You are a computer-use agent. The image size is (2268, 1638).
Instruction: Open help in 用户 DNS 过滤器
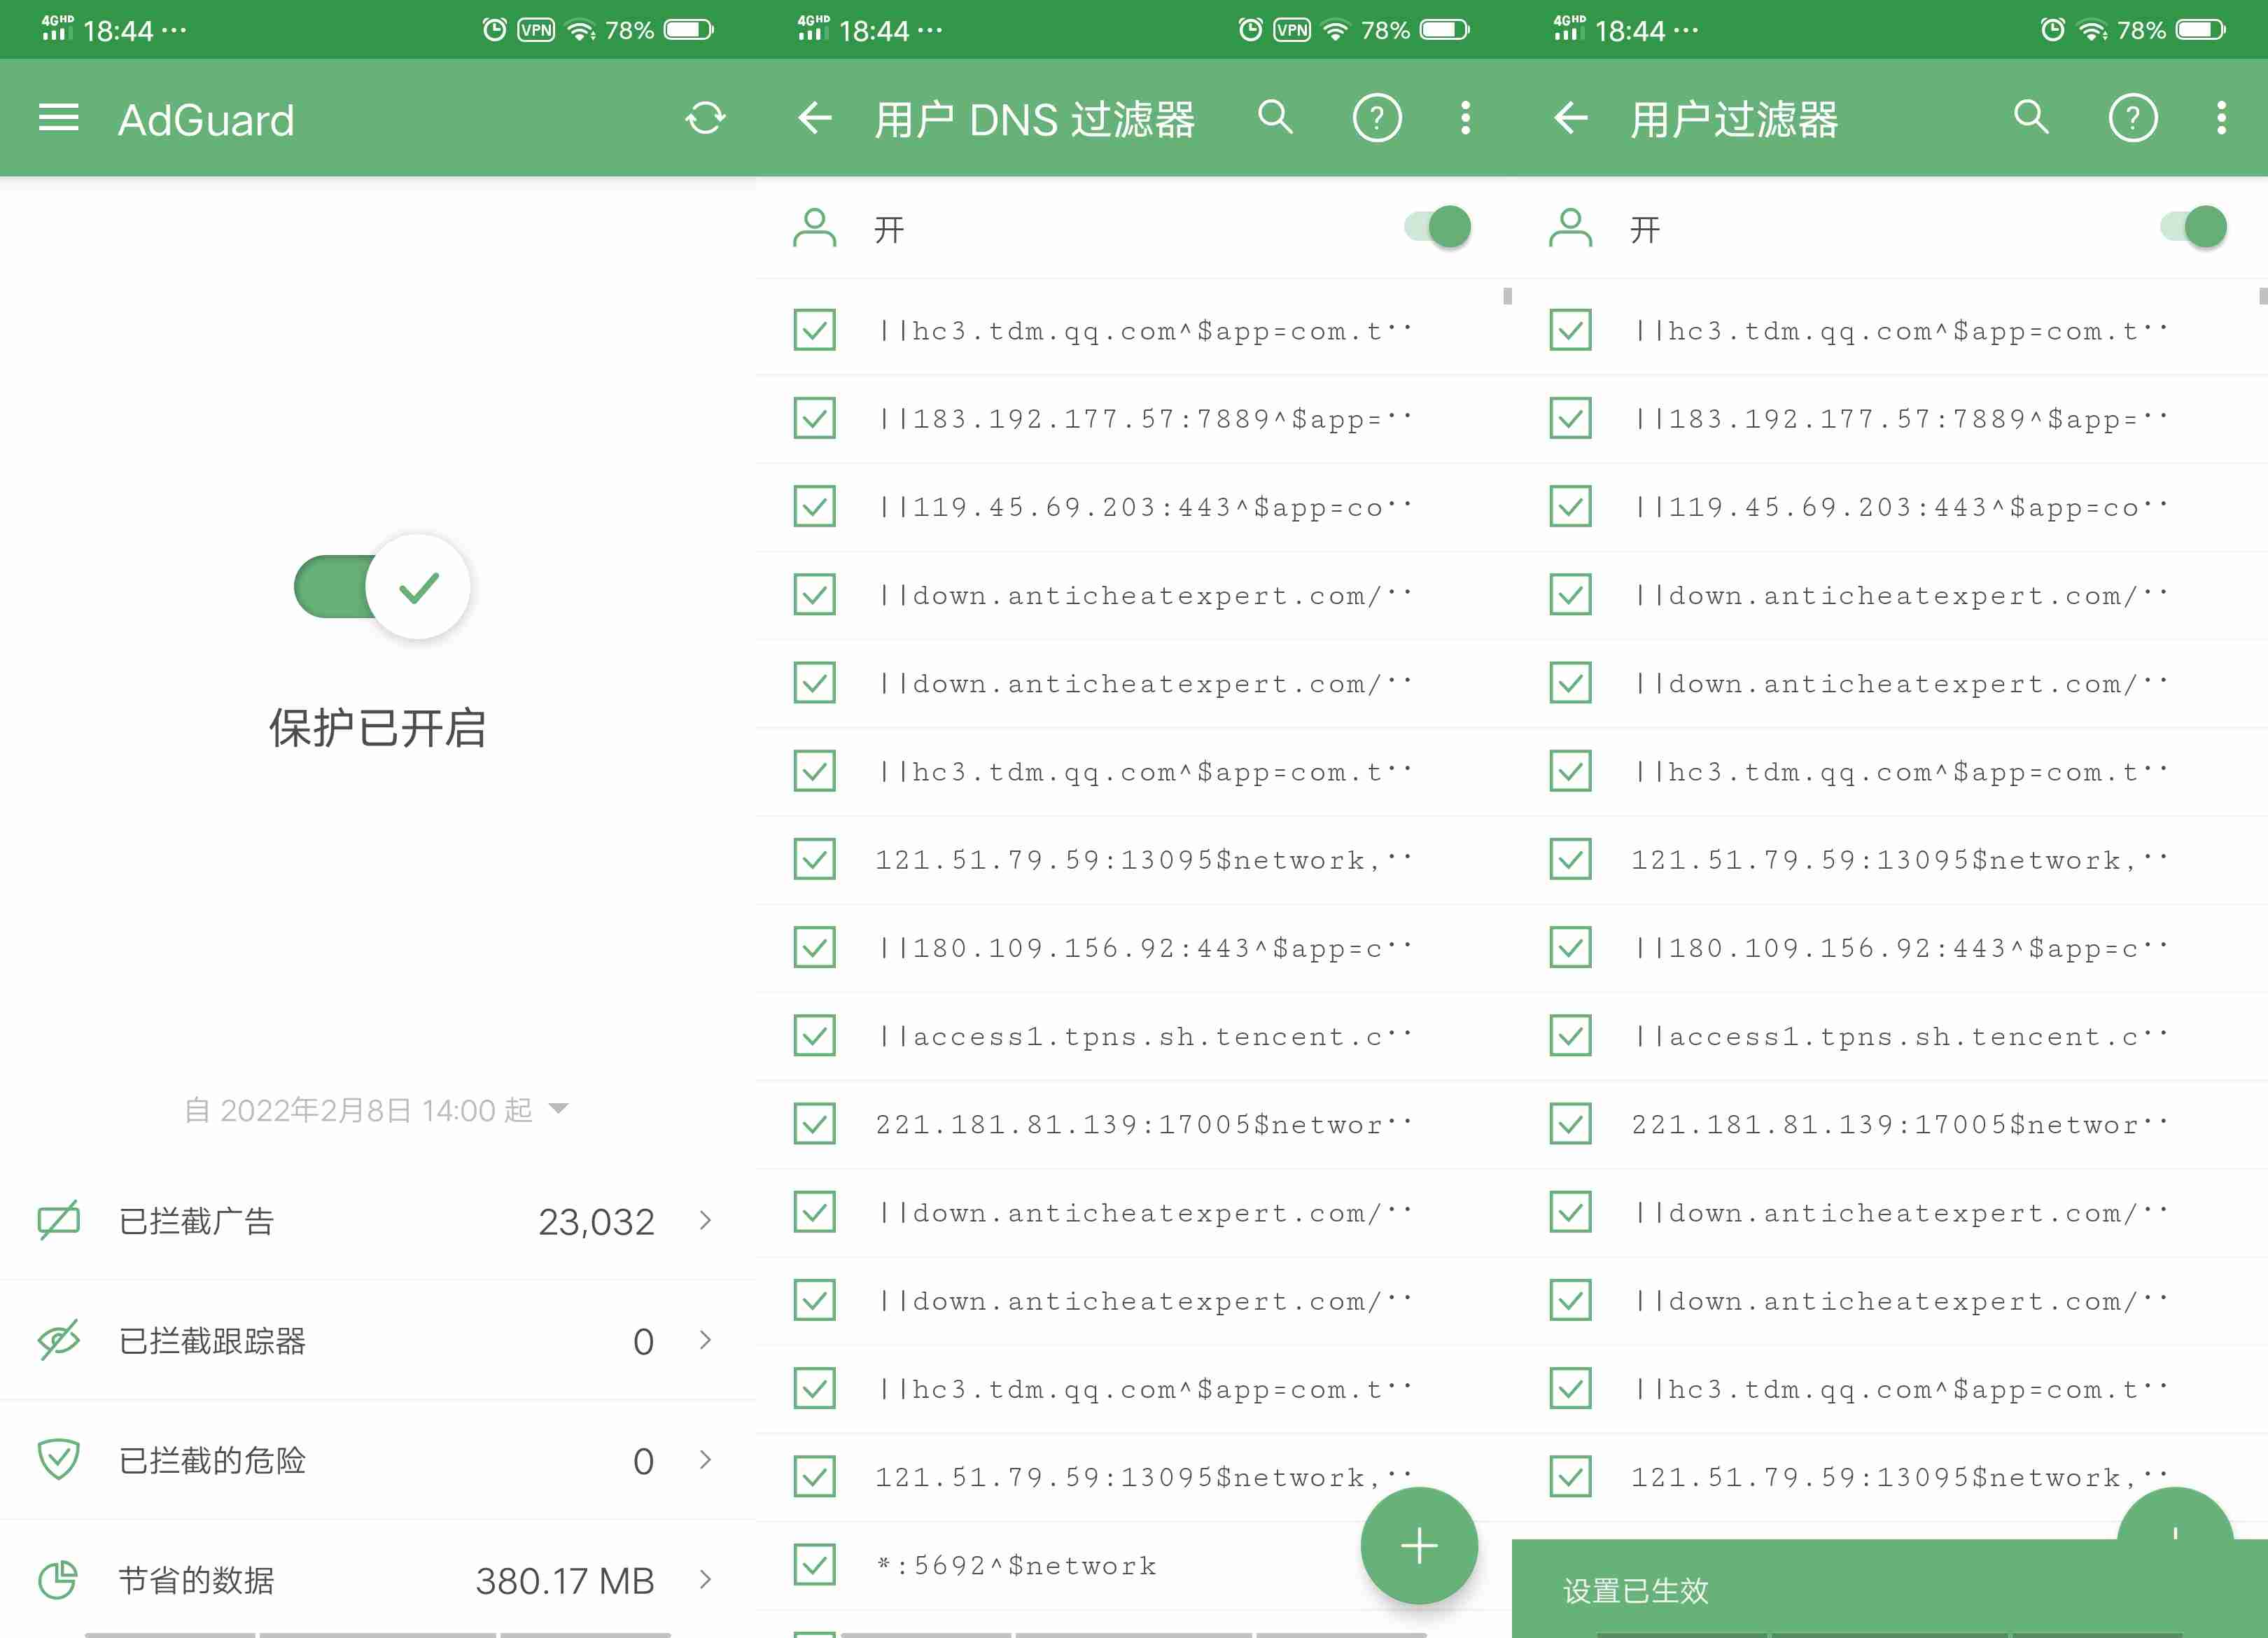pos(1377,118)
